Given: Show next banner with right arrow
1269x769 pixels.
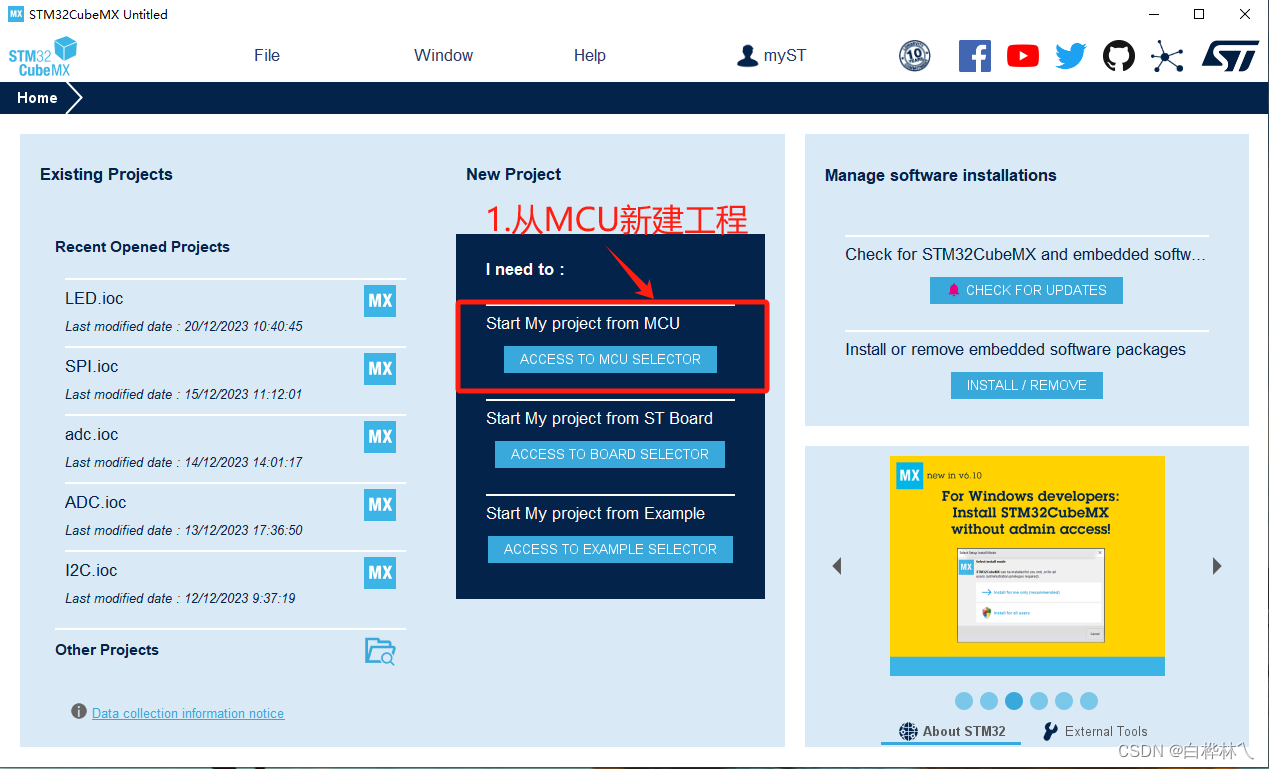Looking at the screenshot, I should click(1217, 566).
